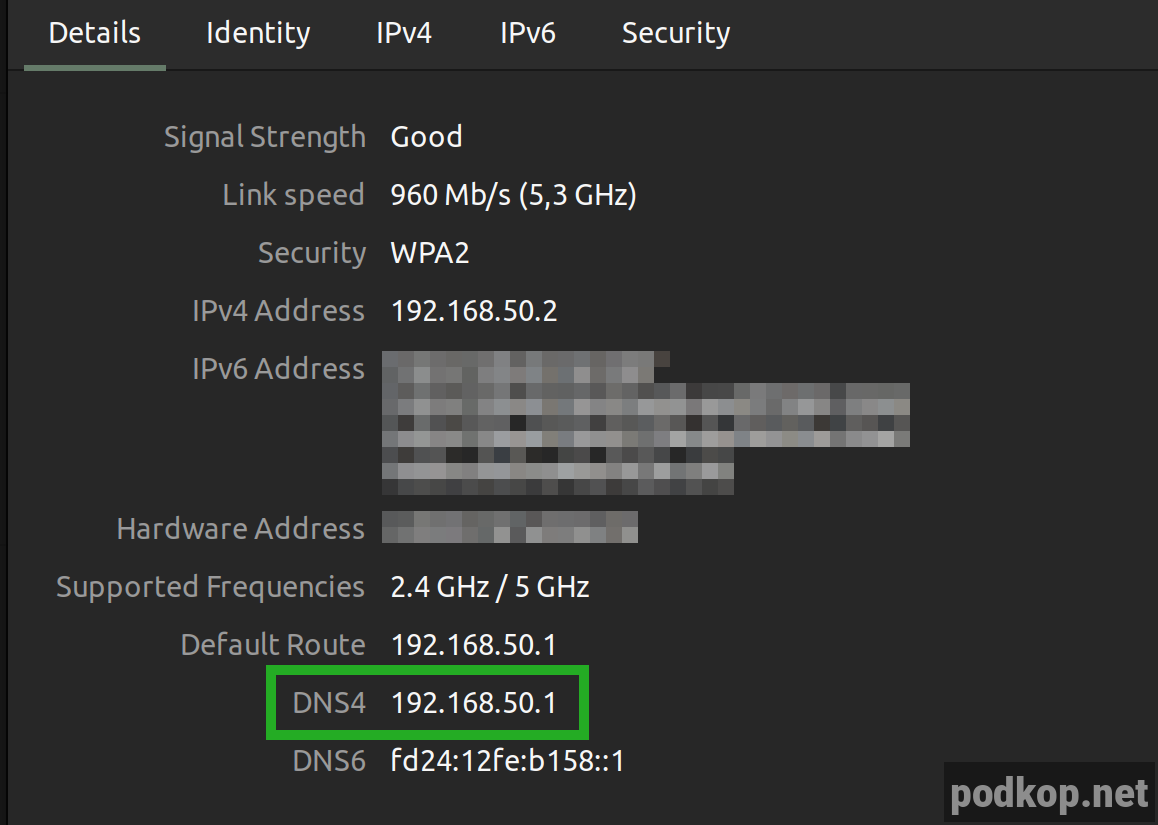Click the Signal Strength label
Screen dimensions: 1158x825
[264, 136]
